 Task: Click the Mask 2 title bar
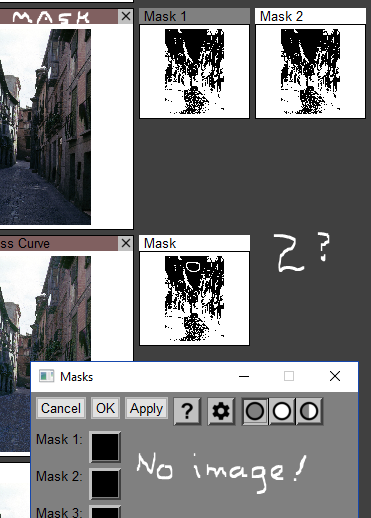[310, 16]
